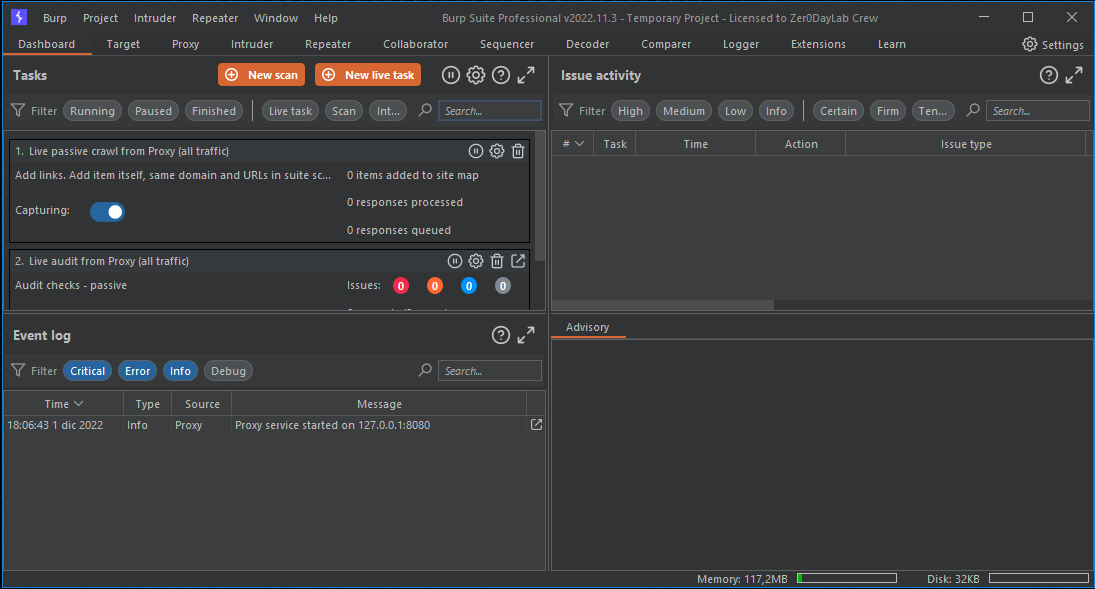Viewport: 1095px width, 589px height.
Task: Delete the Live passive crawl task
Action: [x=518, y=151]
